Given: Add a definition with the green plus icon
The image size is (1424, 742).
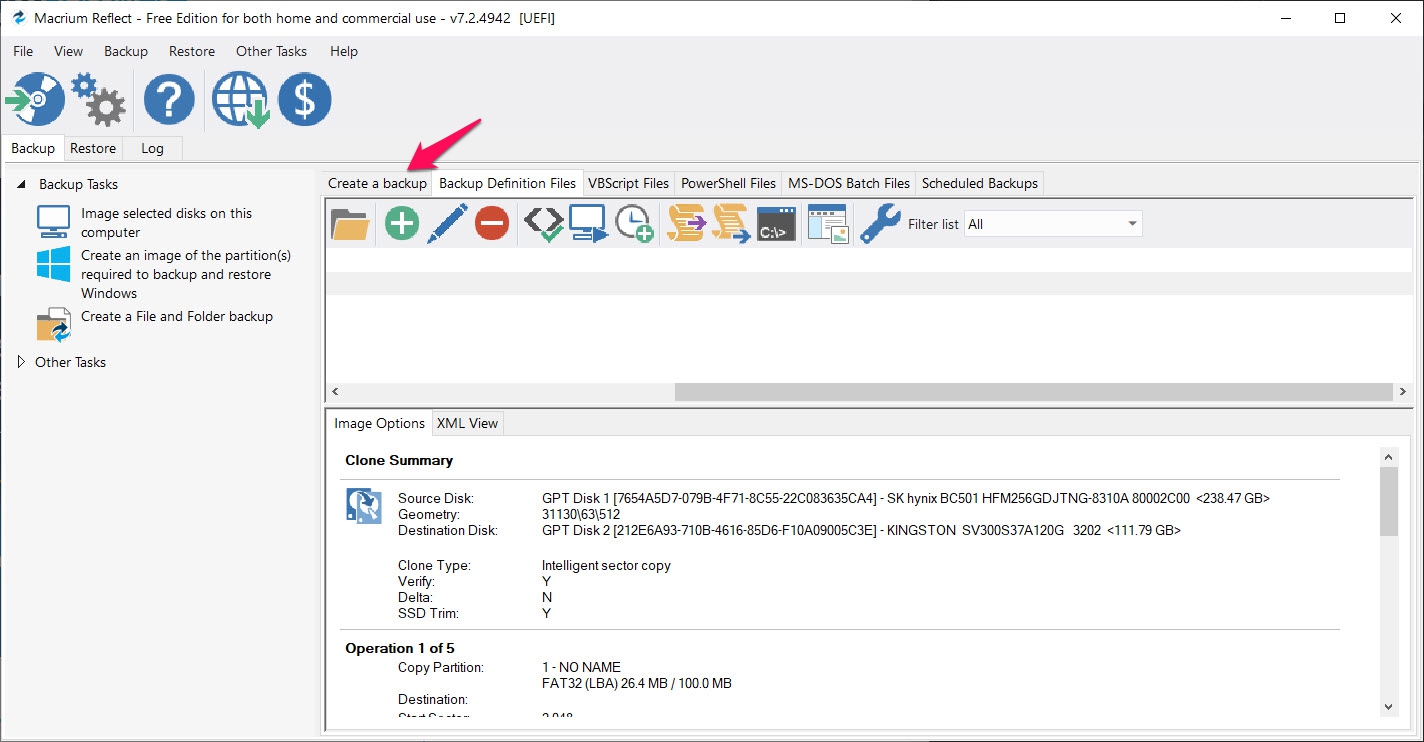Looking at the screenshot, I should pyautogui.click(x=402, y=224).
